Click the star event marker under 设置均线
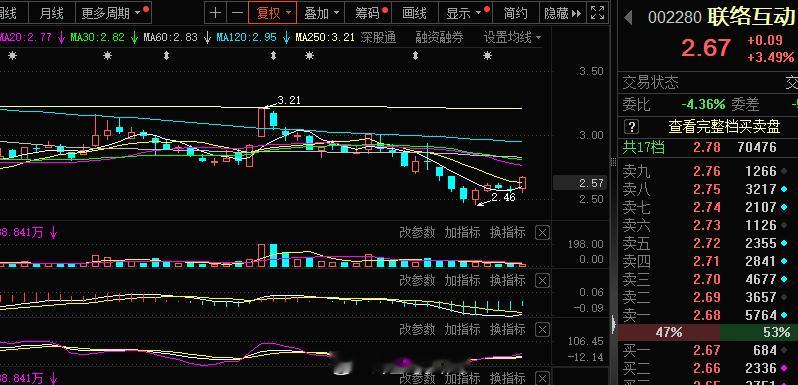The image size is (798, 385). point(488,56)
